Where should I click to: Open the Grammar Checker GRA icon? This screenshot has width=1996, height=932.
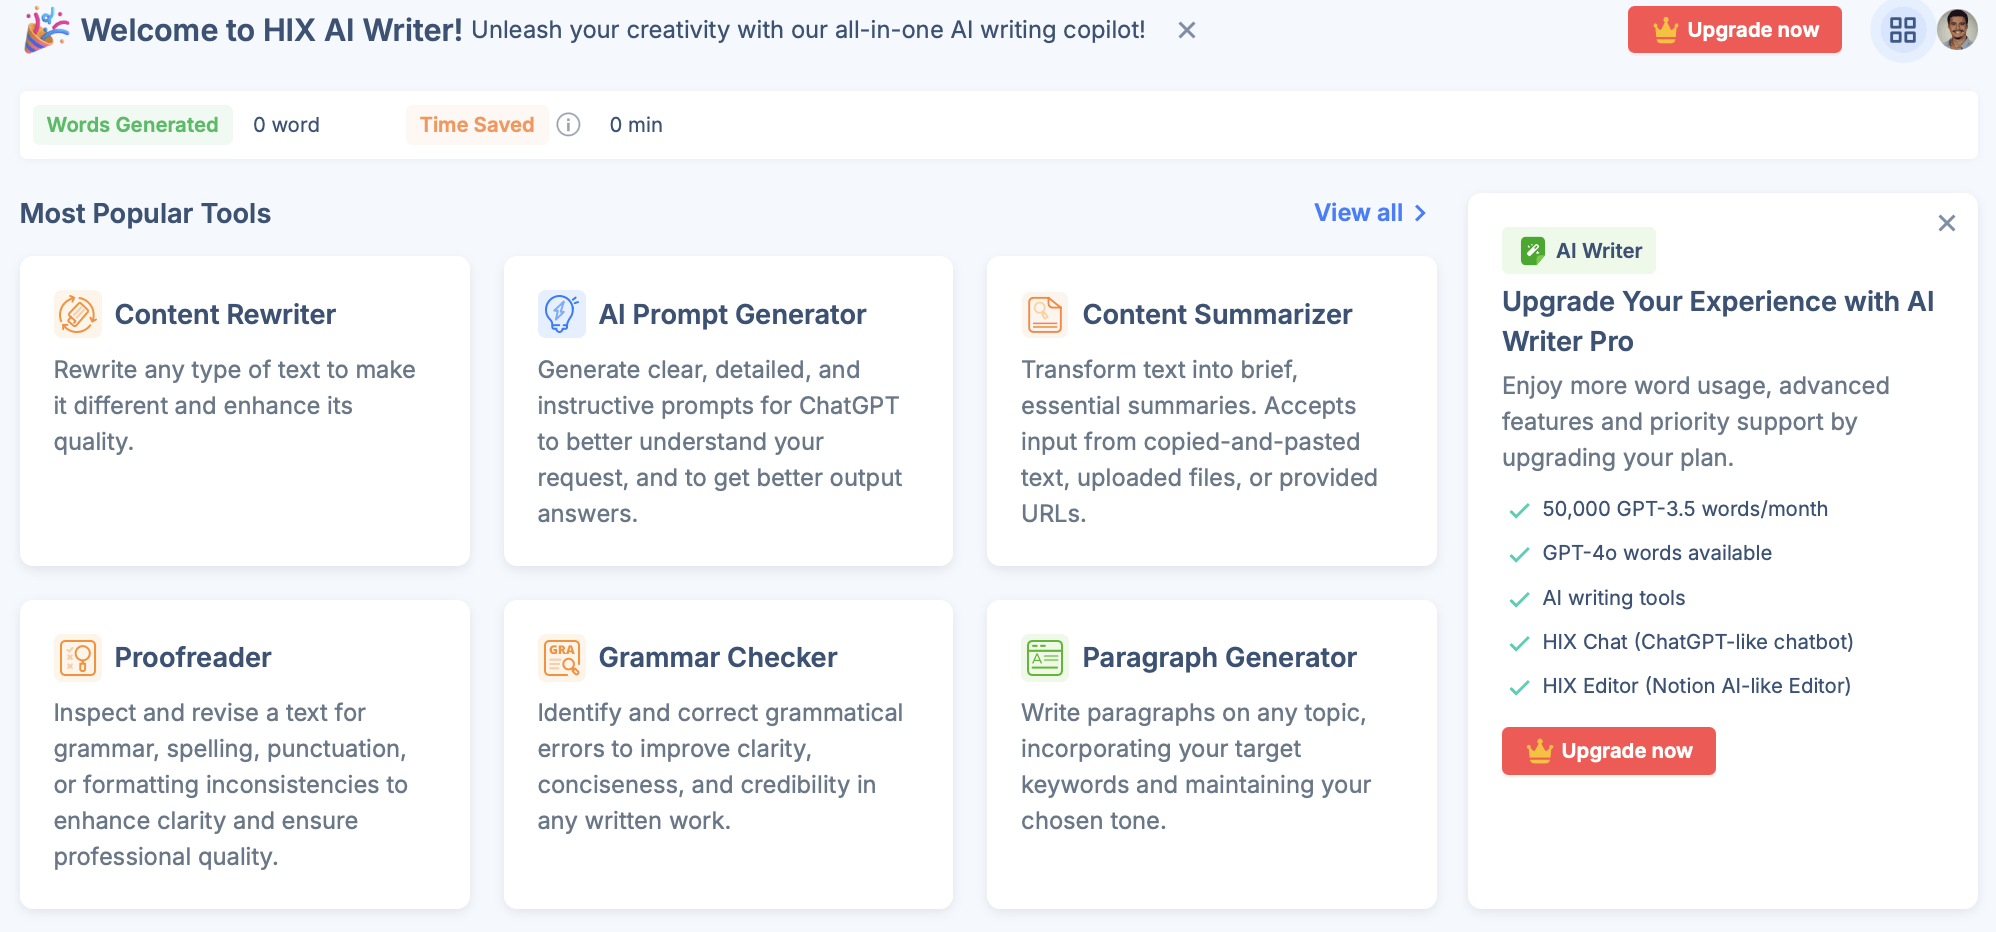click(561, 657)
